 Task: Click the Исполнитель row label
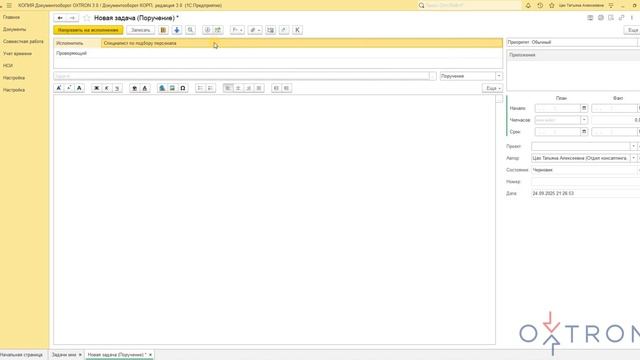(x=69, y=43)
